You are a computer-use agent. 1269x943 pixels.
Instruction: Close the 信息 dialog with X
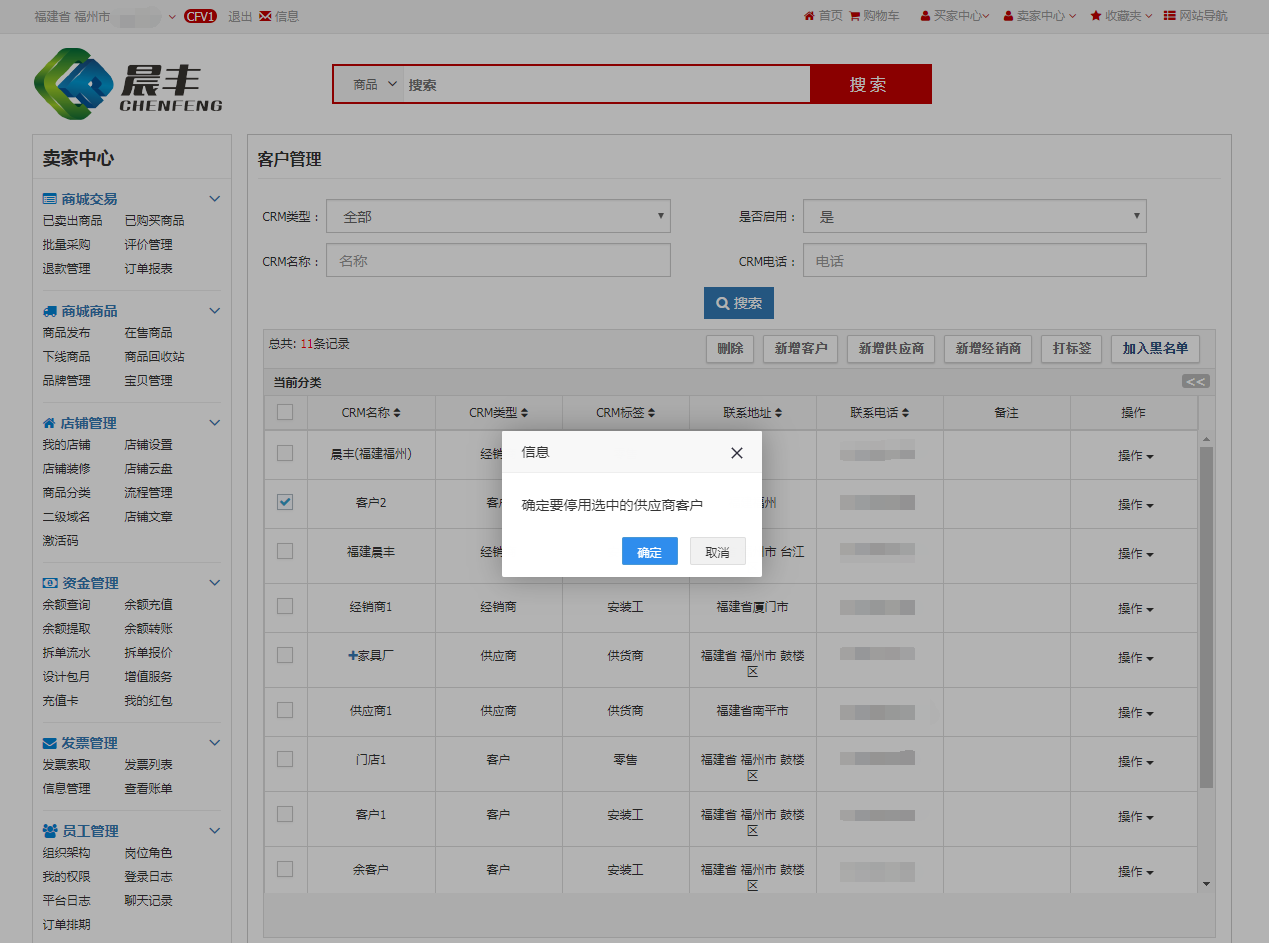tap(737, 453)
